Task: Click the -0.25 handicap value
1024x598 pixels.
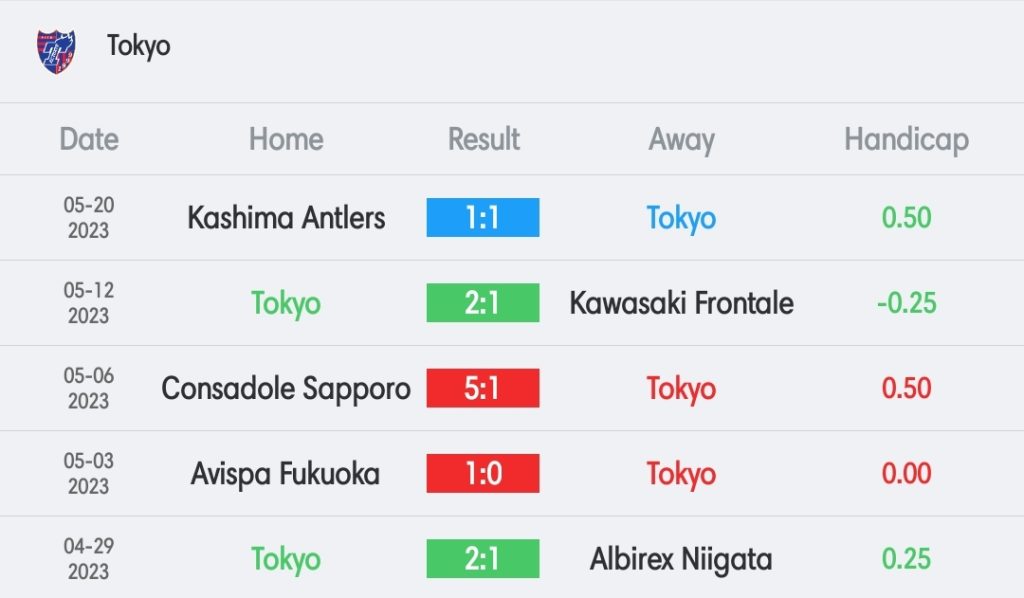Action: [x=906, y=303]
